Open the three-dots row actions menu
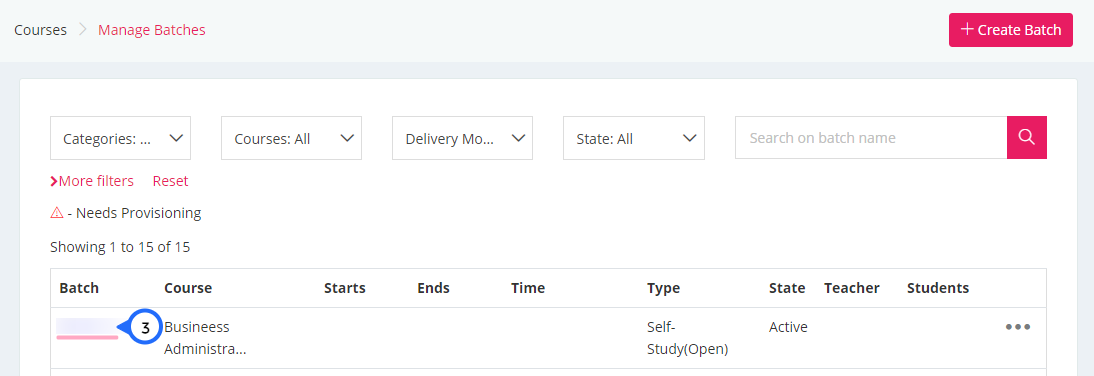 click(1018, 327)
